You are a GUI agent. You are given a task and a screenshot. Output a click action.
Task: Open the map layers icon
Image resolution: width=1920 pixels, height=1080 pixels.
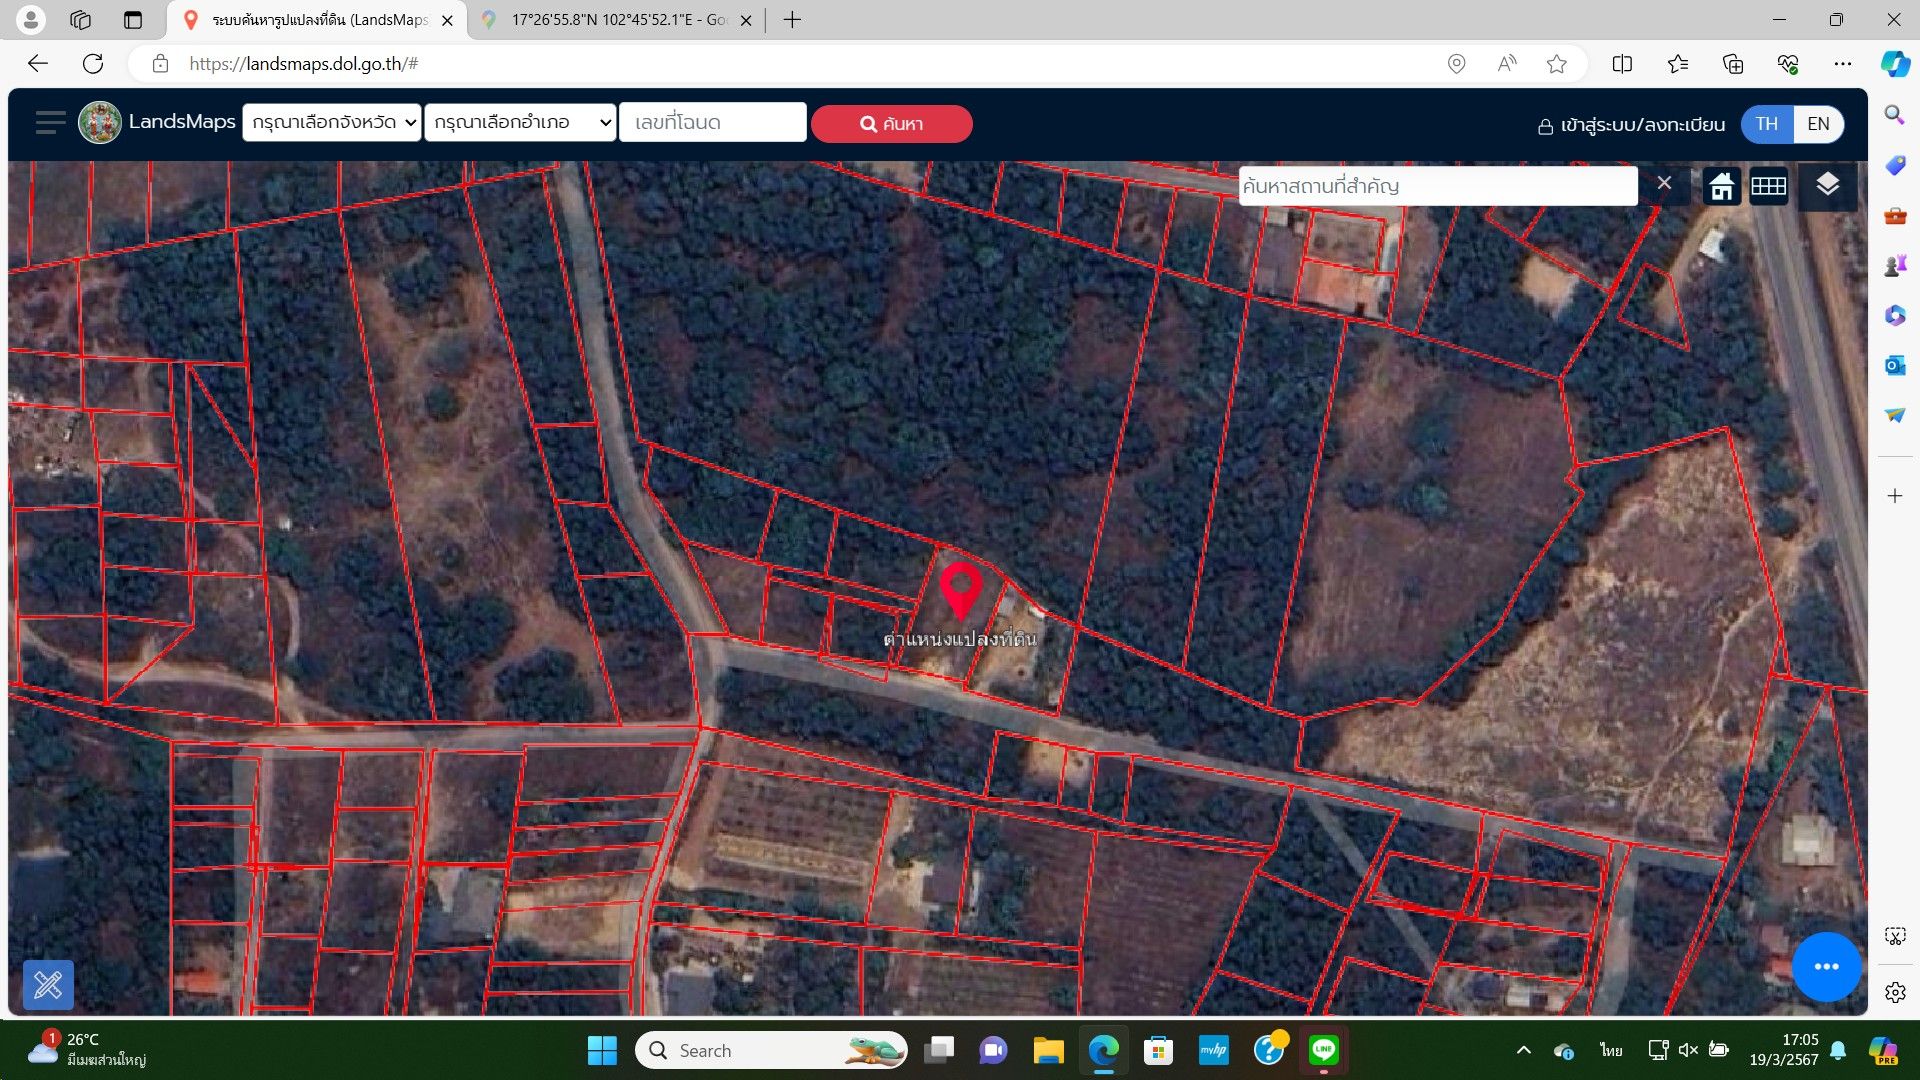[x=1827, y=185]
